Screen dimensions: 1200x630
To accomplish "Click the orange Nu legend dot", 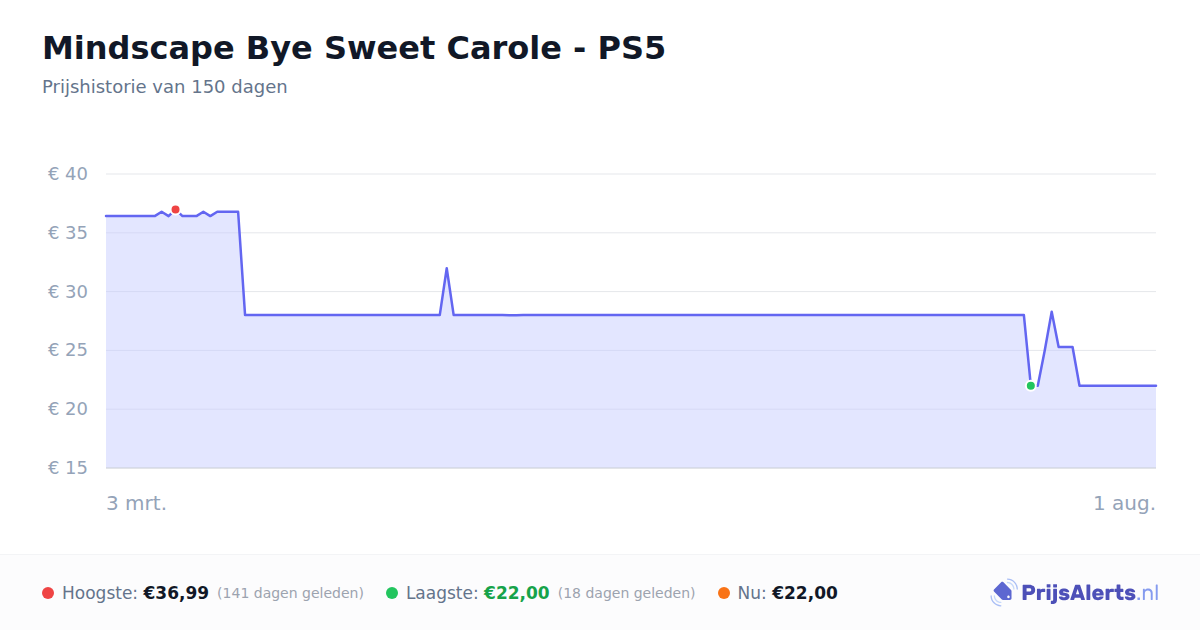I will coord(724,593).
